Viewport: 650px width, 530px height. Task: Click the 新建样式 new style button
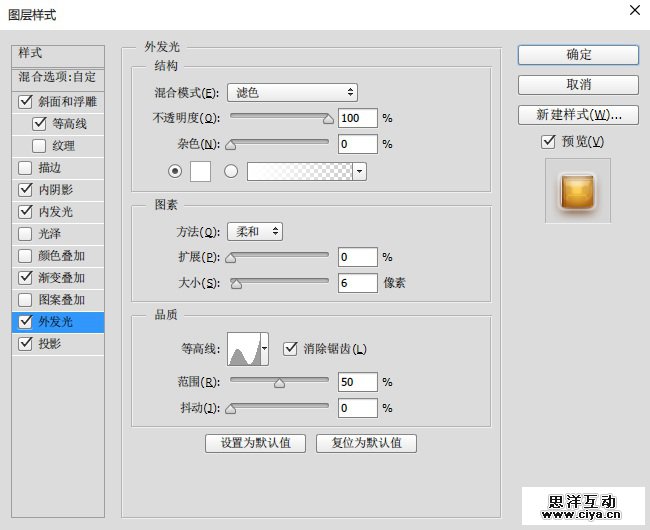tap(577, 115)
